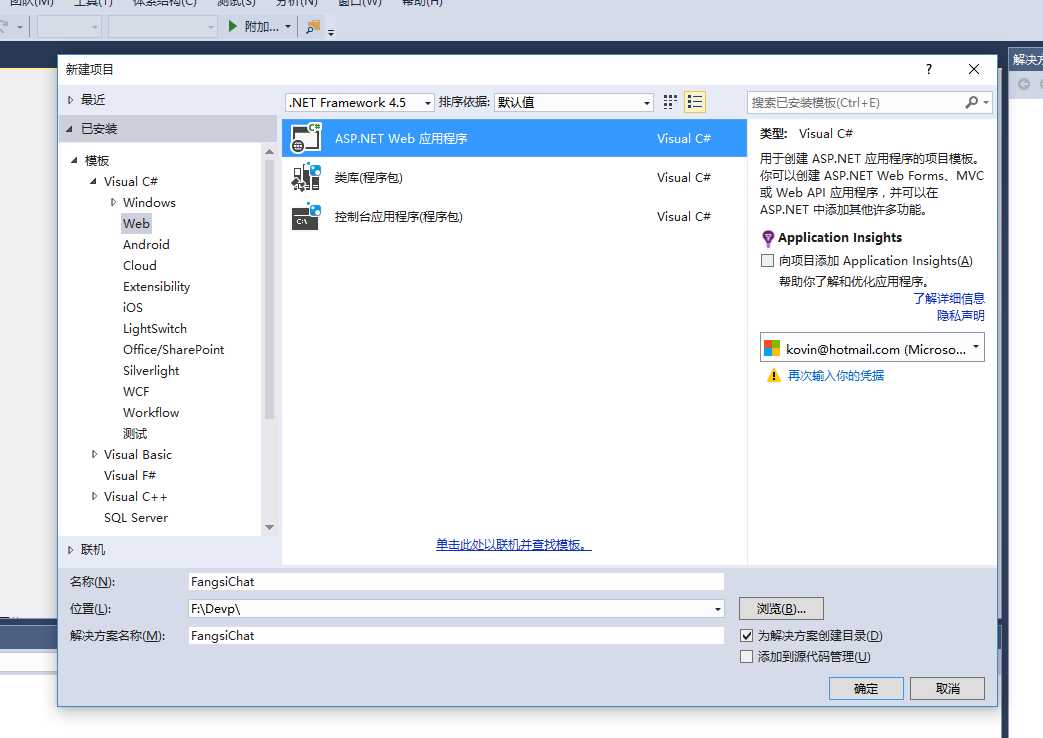This screenshot has width=1043, height=738.
Task: Click tree scrollbar down arrow
Action: [x=269, y=527]
